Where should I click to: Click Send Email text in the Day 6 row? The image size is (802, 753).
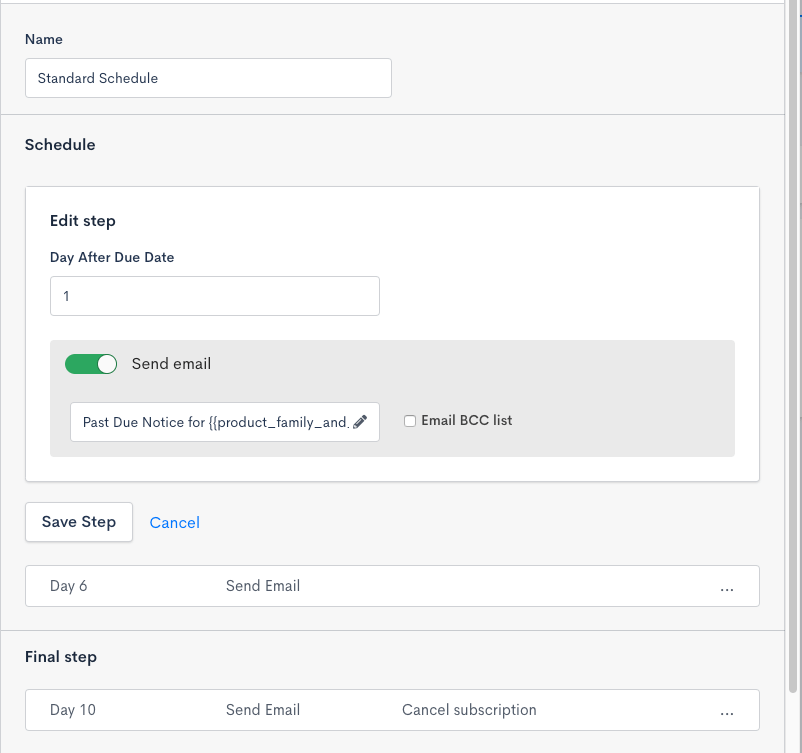[x=263, y=586]
